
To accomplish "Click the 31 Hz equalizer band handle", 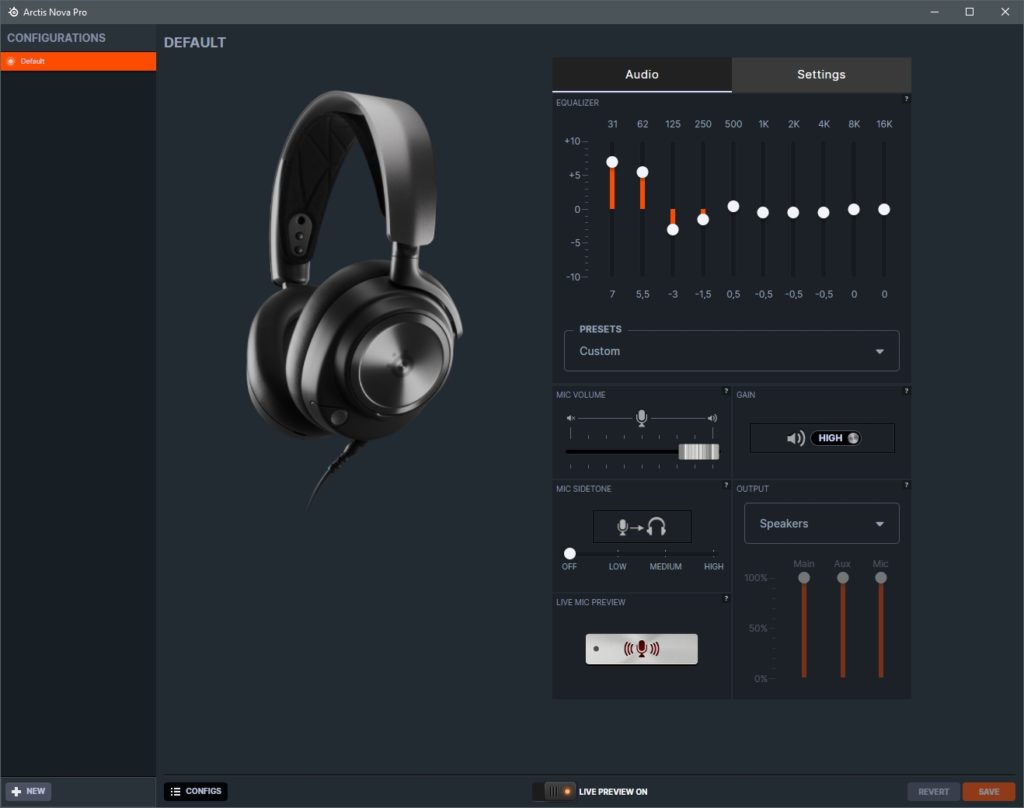I will (x=612, y=160).
